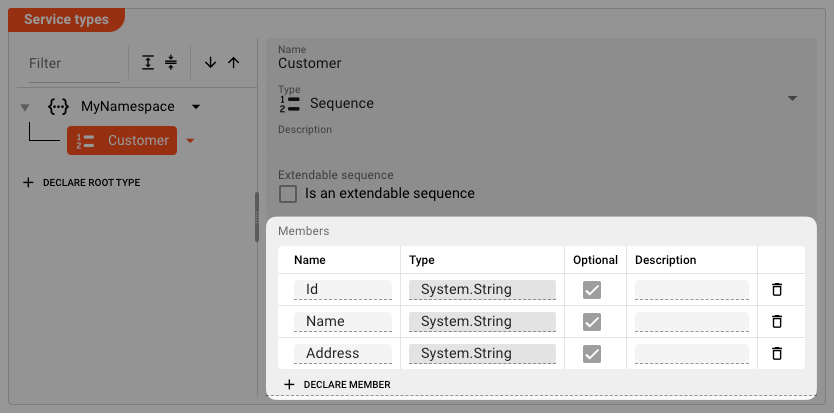Click the move down arrow icon
Image resolution: width=834 pixels, height=413 pixels.
click(x=210, y=62)
